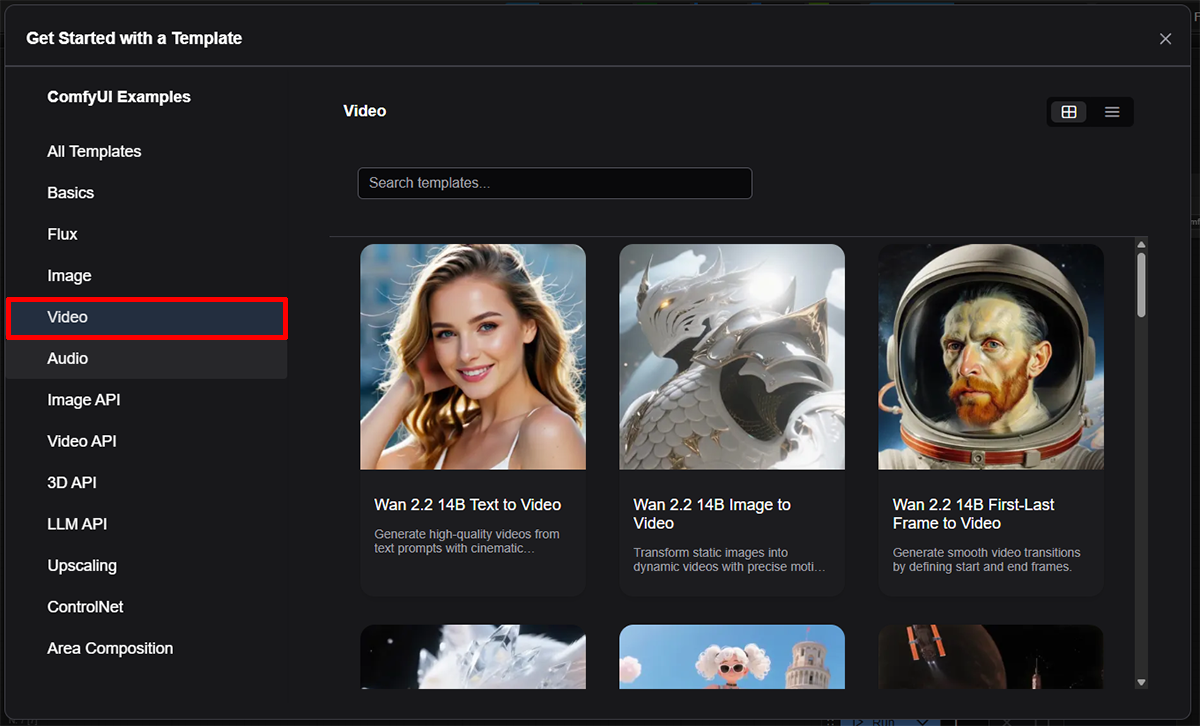
Task: Click the scrollbar down arrow
Action: click(1141, 682)
